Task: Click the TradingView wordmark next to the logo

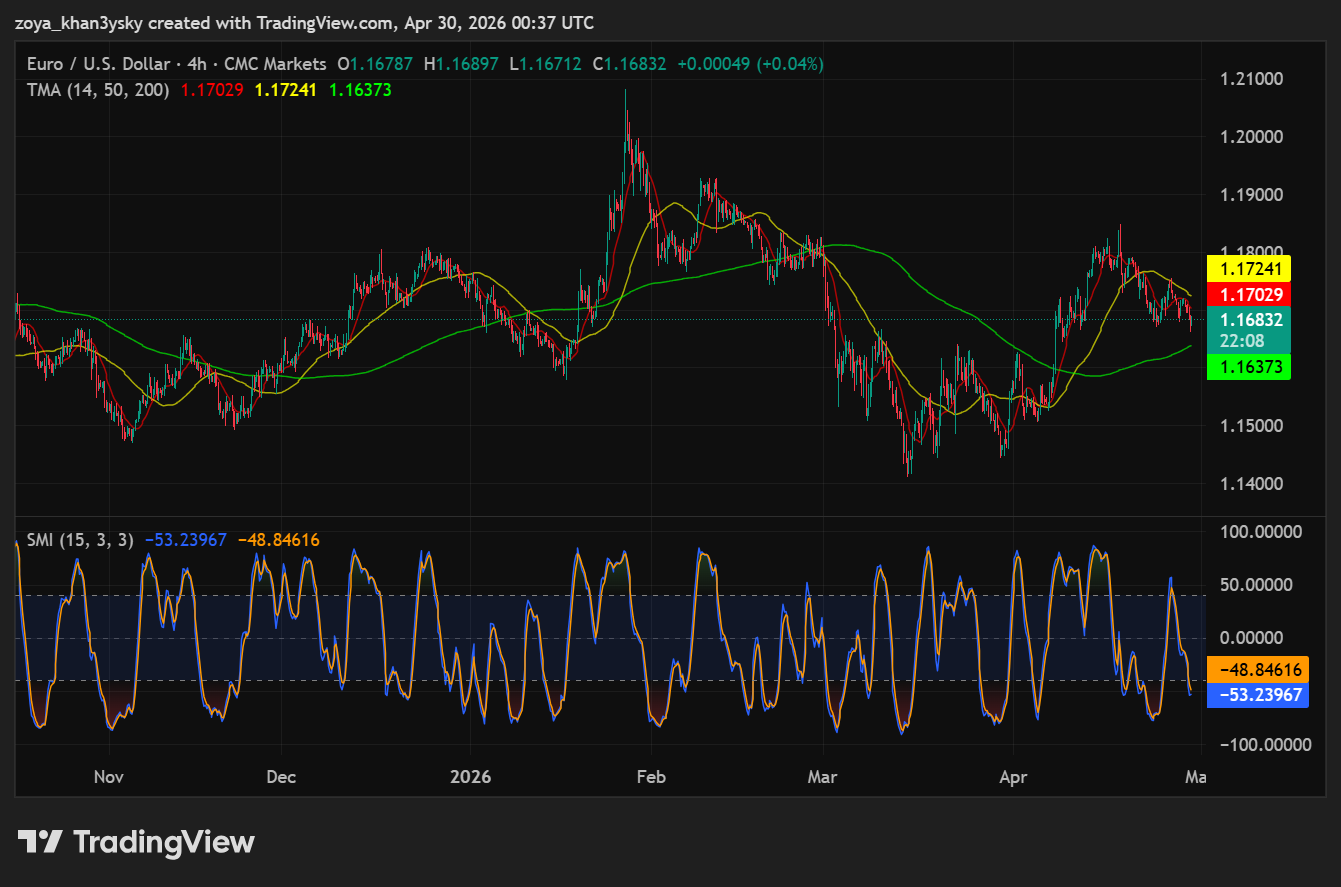Action: [164, 842]
